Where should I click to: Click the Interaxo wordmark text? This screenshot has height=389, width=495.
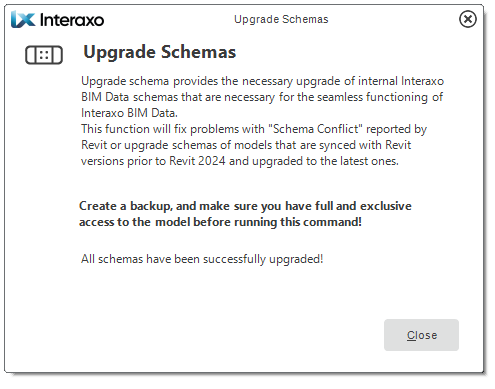click(72, 20)
